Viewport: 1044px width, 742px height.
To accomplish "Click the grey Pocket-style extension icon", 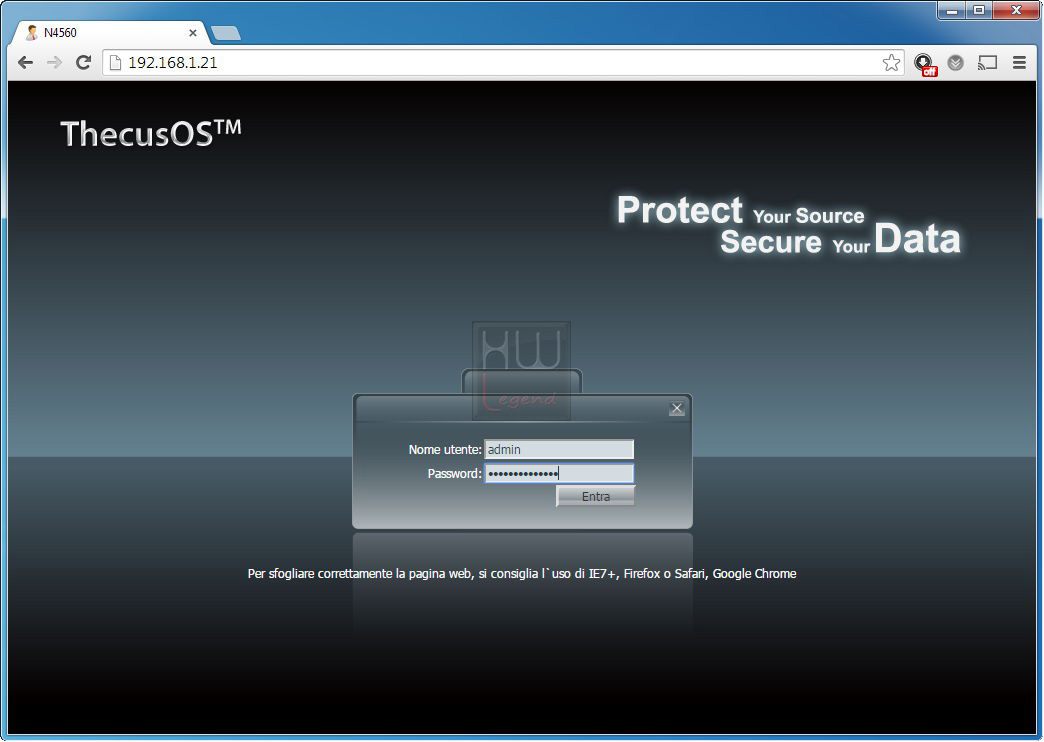I will coord(955,63).
